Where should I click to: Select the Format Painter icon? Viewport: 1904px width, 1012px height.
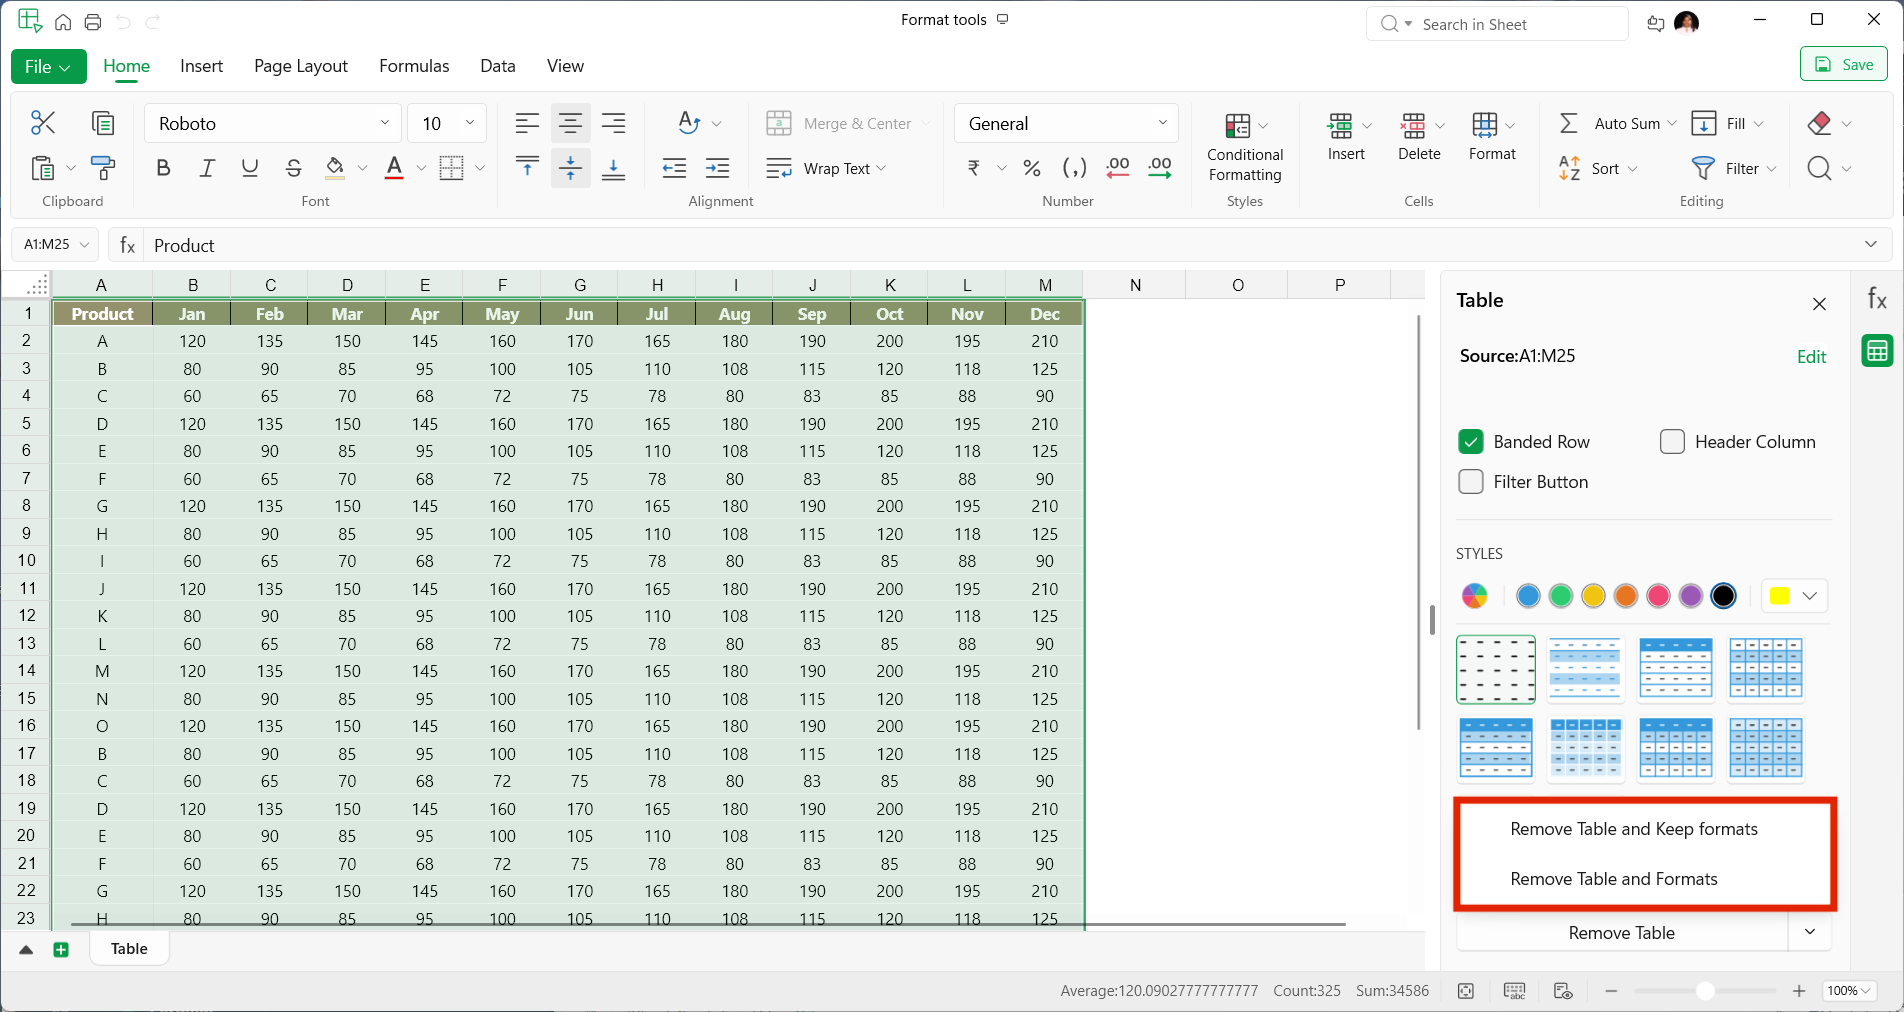point(102,168)
